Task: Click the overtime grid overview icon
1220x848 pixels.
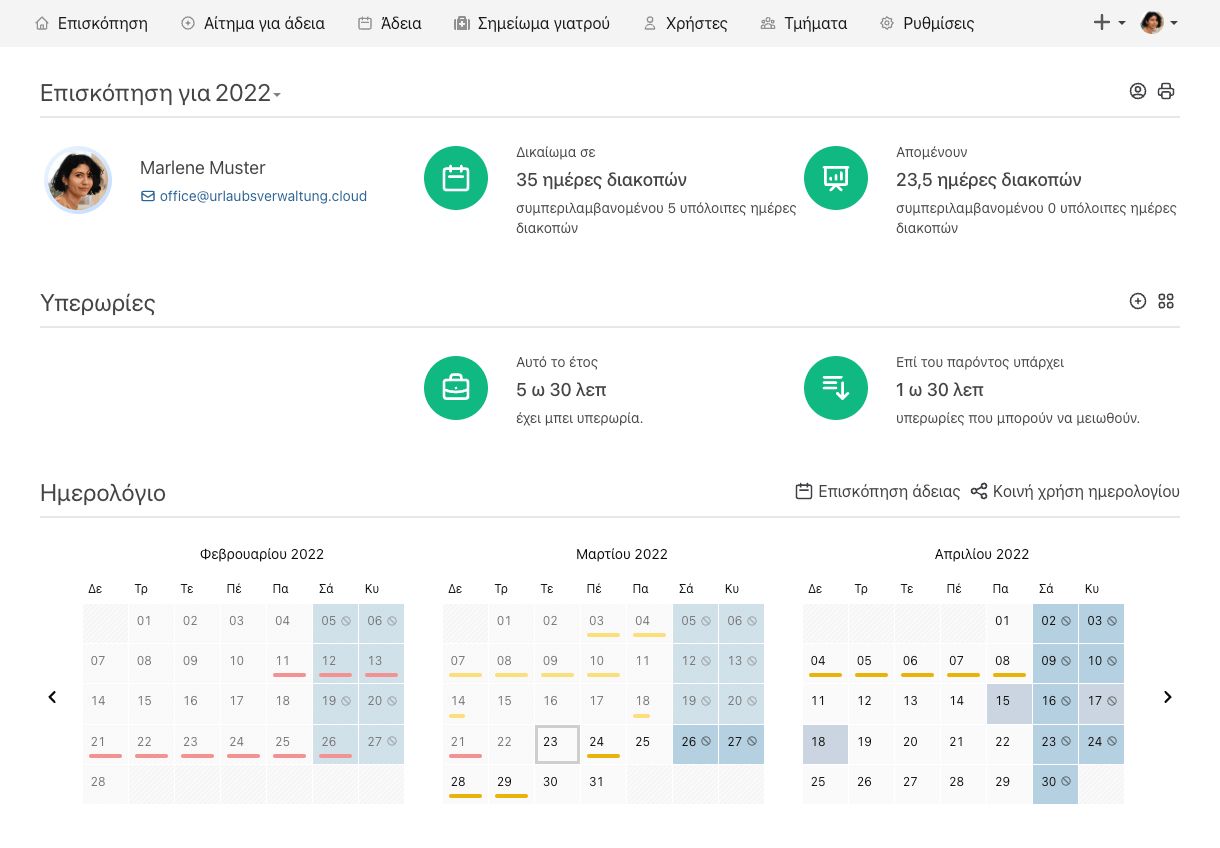Action: tap(1166, 301)
